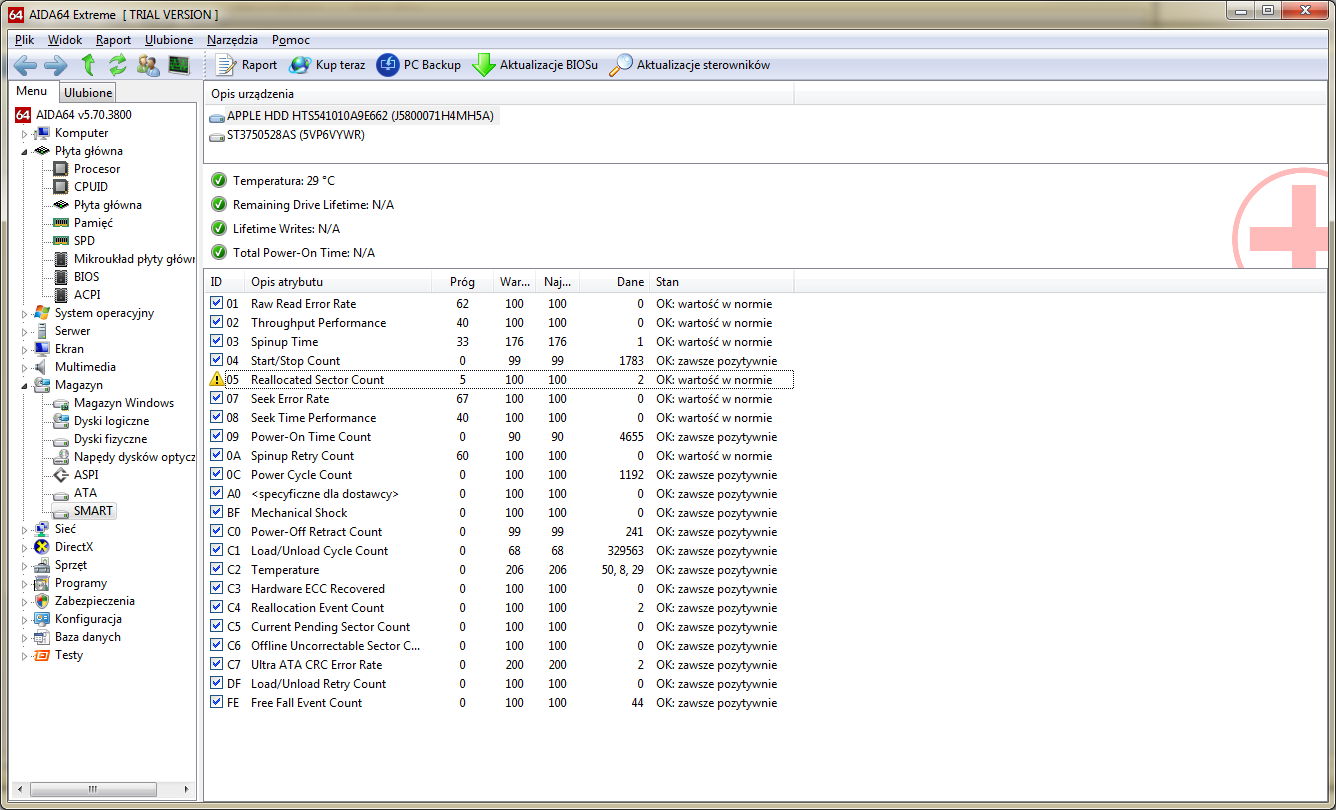Click the Kup teraz toolbar button
This screenshot has width=1336, height=810.
[x=327, y=66]
